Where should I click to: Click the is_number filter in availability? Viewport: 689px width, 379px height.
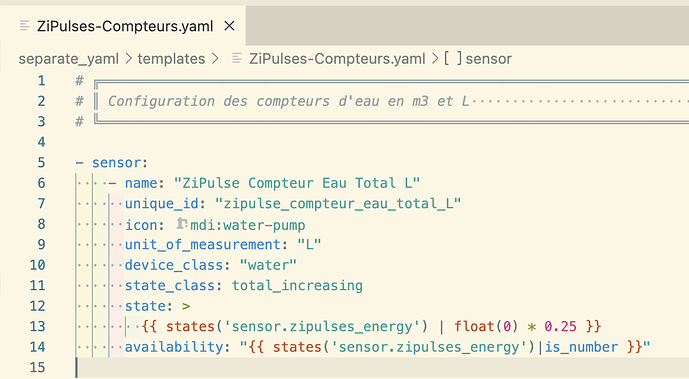coord(581,347)
